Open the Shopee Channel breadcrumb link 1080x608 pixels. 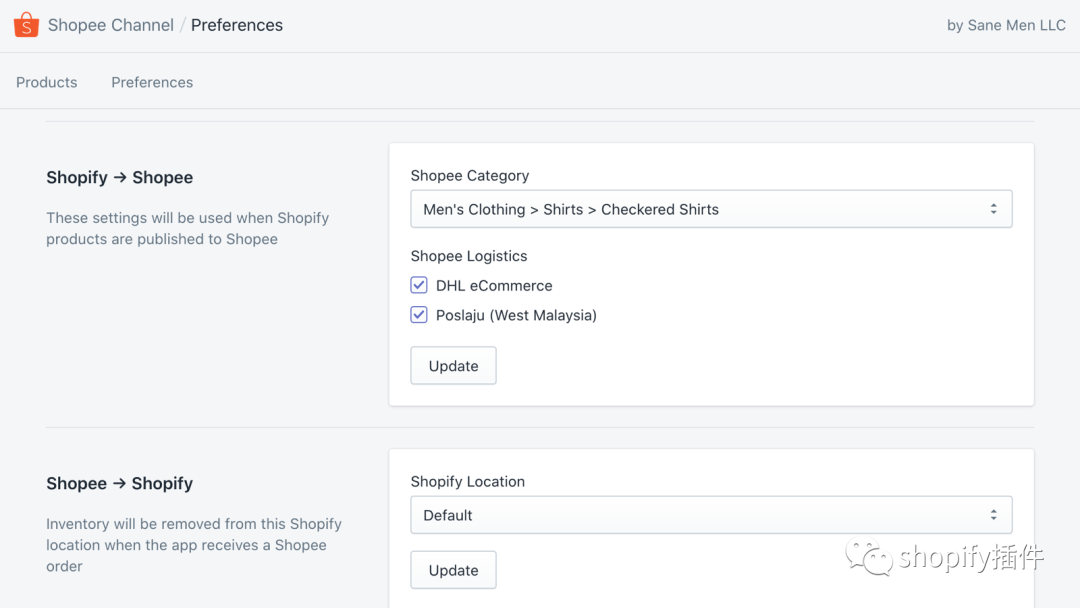[111, 25]
